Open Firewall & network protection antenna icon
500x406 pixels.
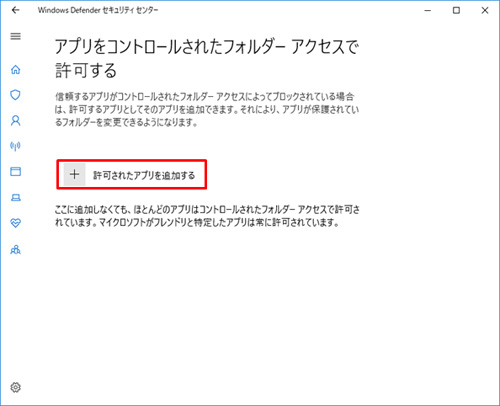pyautogui.click(x=16, y=146)
